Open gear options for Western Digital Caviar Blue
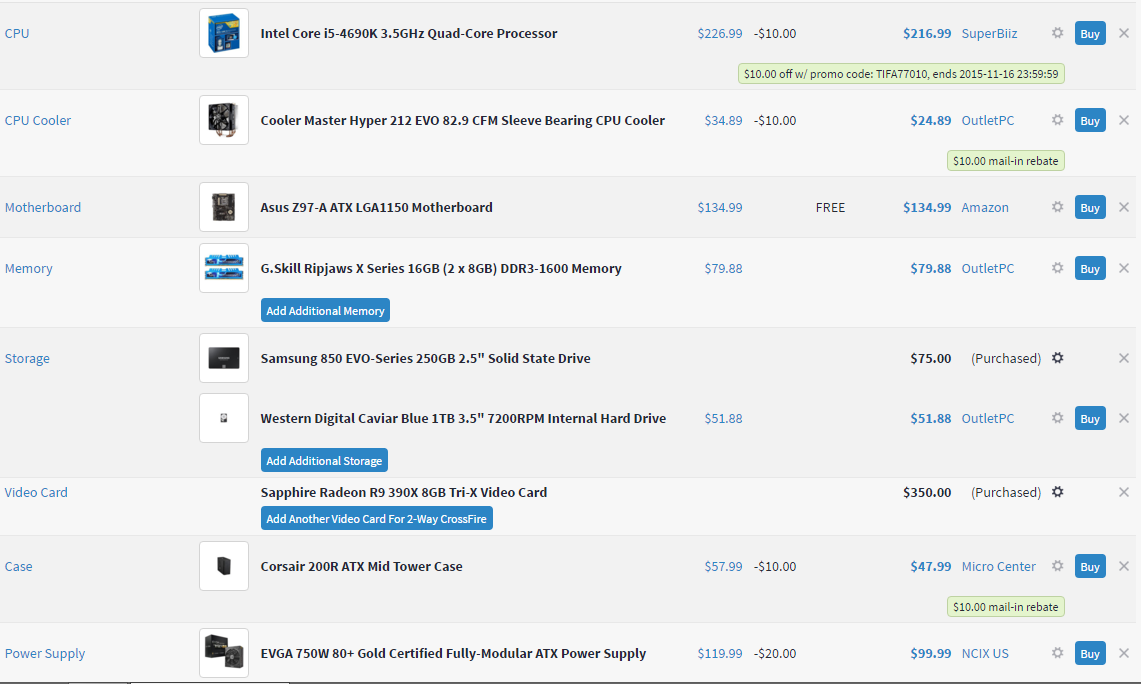This screenshot has width=1141, height=684. (x=1057, y=418)
